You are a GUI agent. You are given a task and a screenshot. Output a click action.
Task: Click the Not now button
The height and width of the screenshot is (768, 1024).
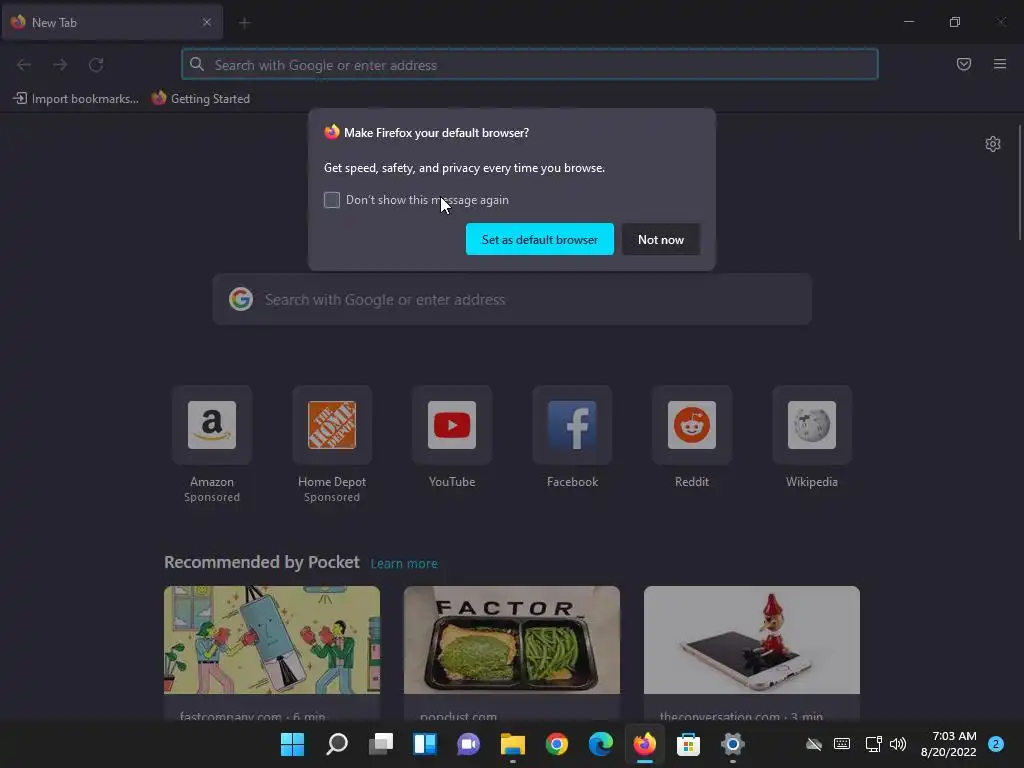click(661, 239)
